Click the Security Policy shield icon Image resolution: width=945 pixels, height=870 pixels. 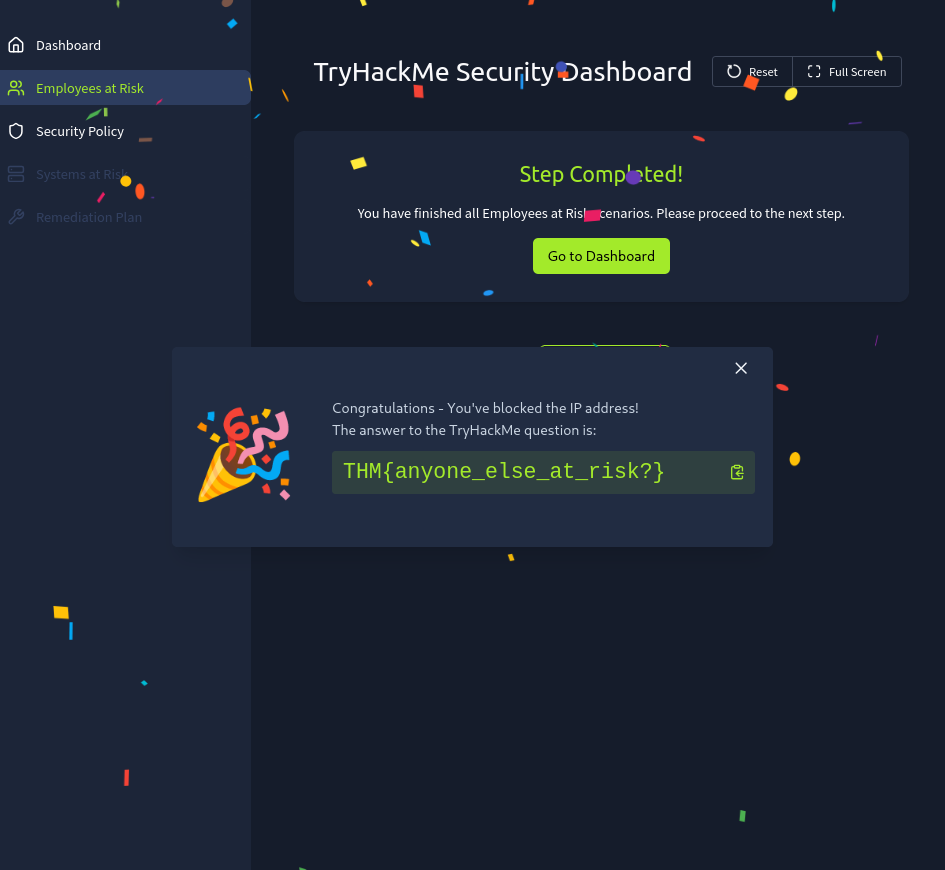coord(16,131)
